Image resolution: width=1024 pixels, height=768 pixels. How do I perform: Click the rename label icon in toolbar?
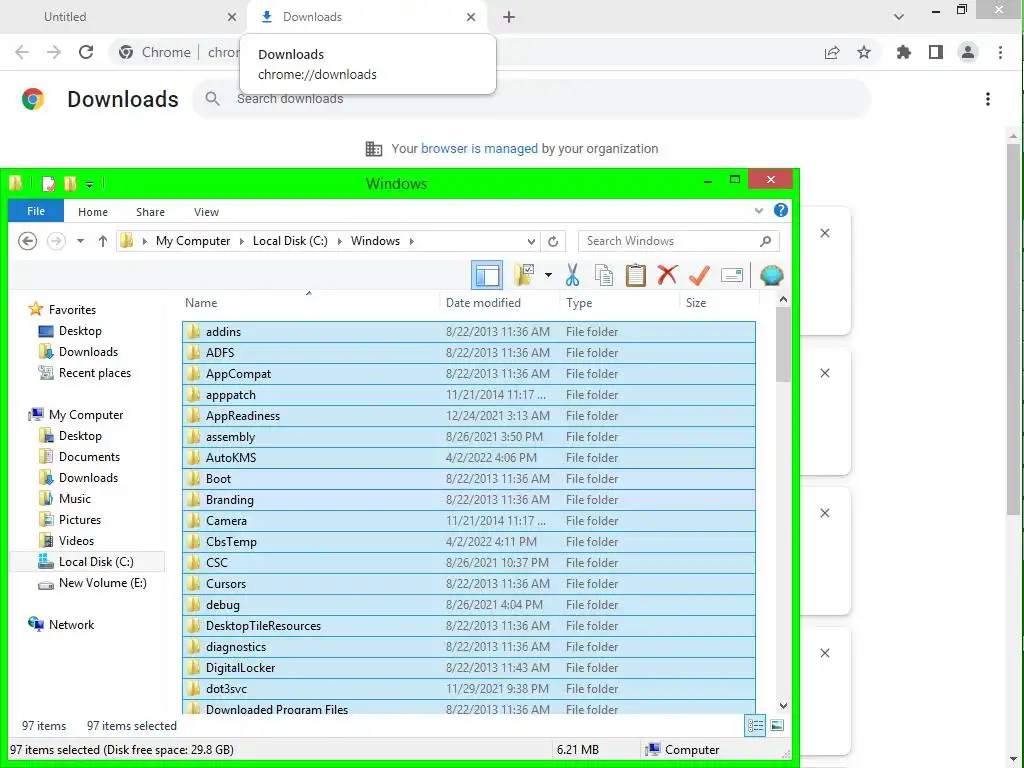732,276
